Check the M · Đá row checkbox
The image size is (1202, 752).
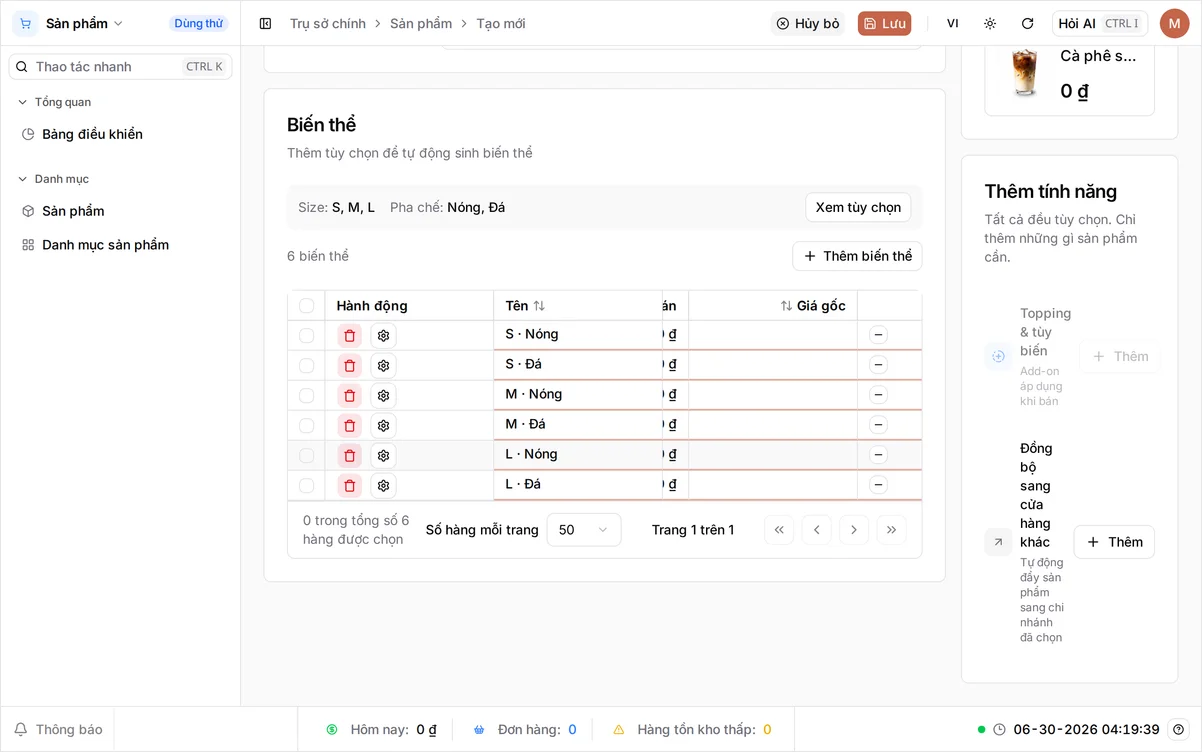coord(307,426)
